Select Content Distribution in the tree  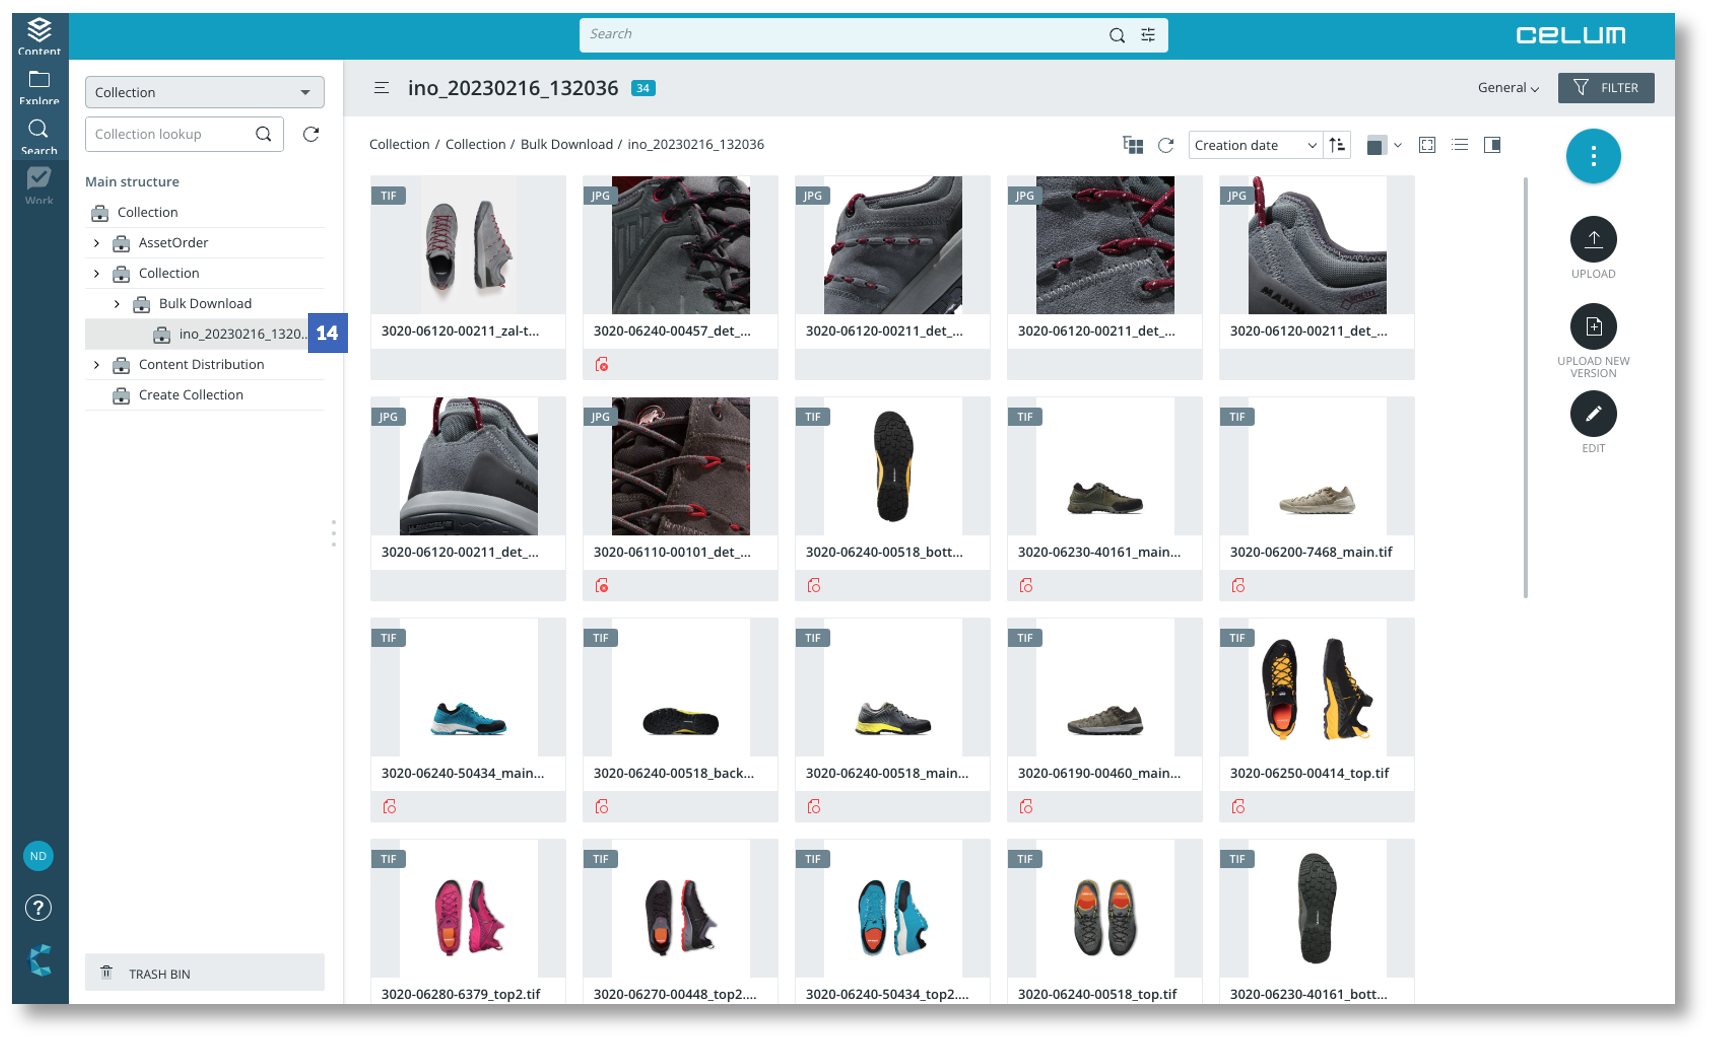[x=201, y=365]
